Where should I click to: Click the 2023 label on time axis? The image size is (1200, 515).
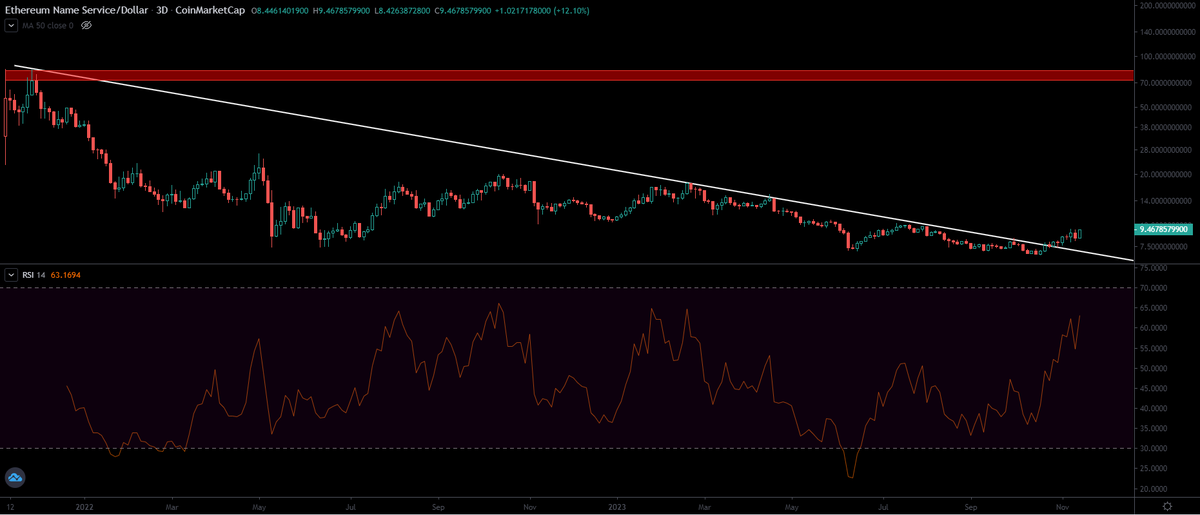tap(618, 507)
